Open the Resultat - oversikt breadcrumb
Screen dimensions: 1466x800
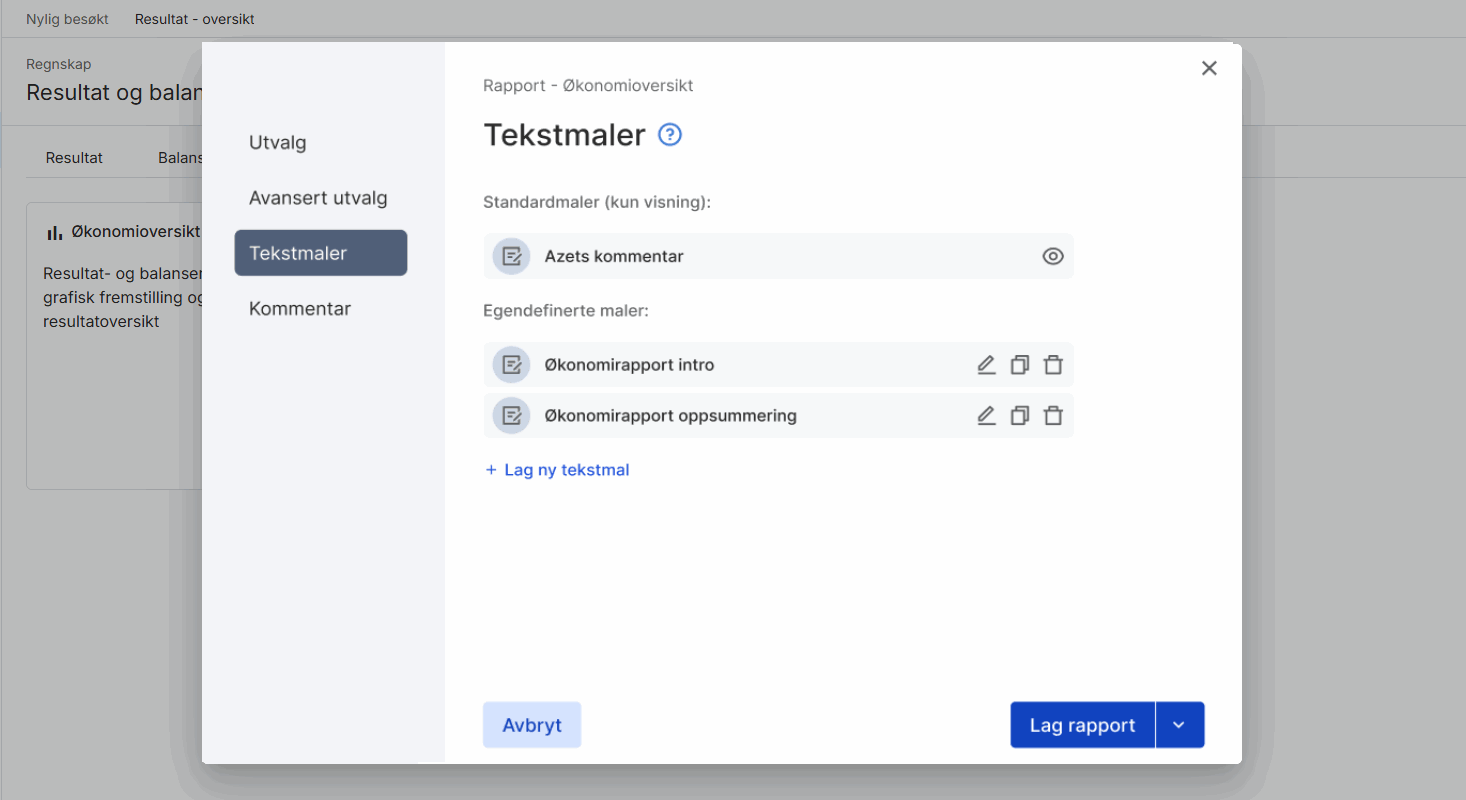click(195, 19)
